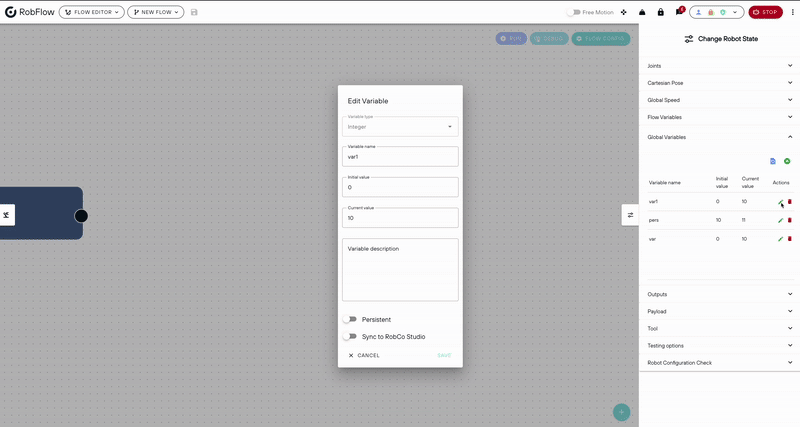Delete the var1 global variable

point(790,202)
